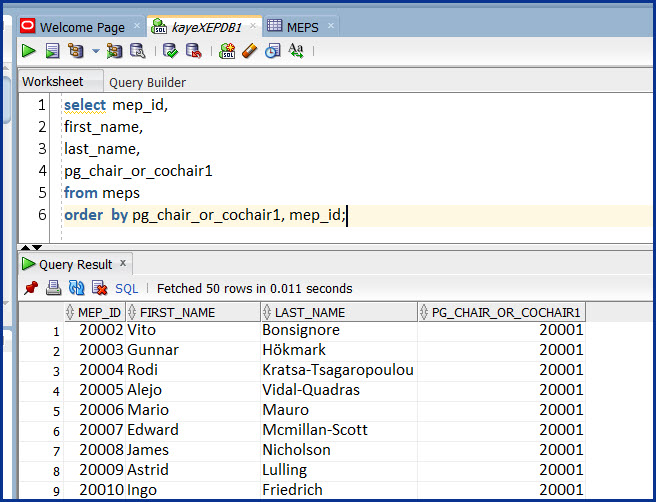Commit changes with the Commit icon
The width and height of the screenshot is (656, 502).
coord(170,51)
